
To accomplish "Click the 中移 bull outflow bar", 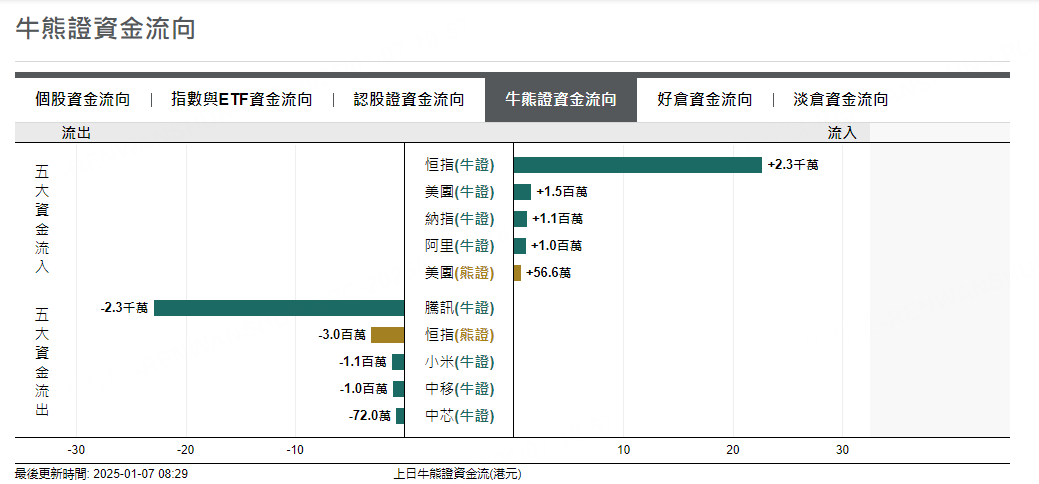I will click(399, 389).
